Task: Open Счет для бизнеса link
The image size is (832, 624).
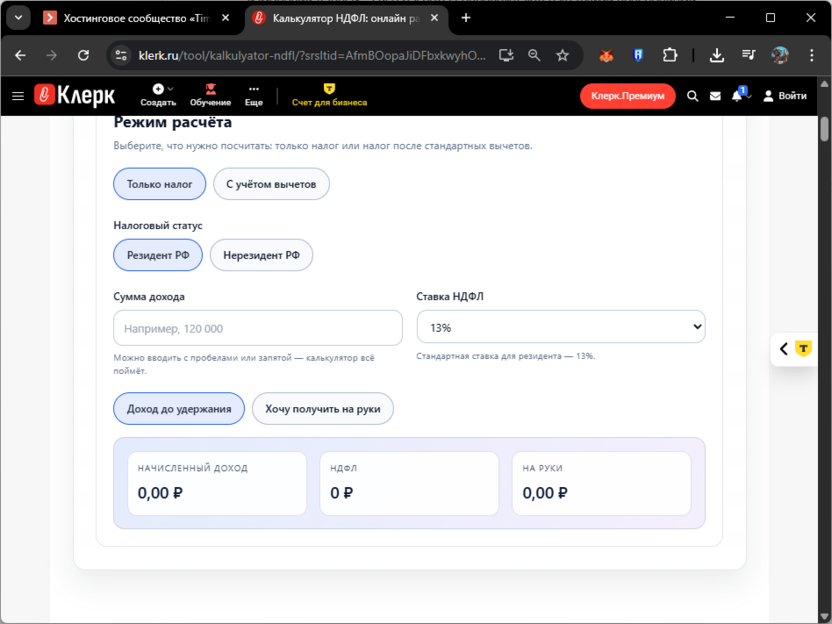Action: point(329,96)
